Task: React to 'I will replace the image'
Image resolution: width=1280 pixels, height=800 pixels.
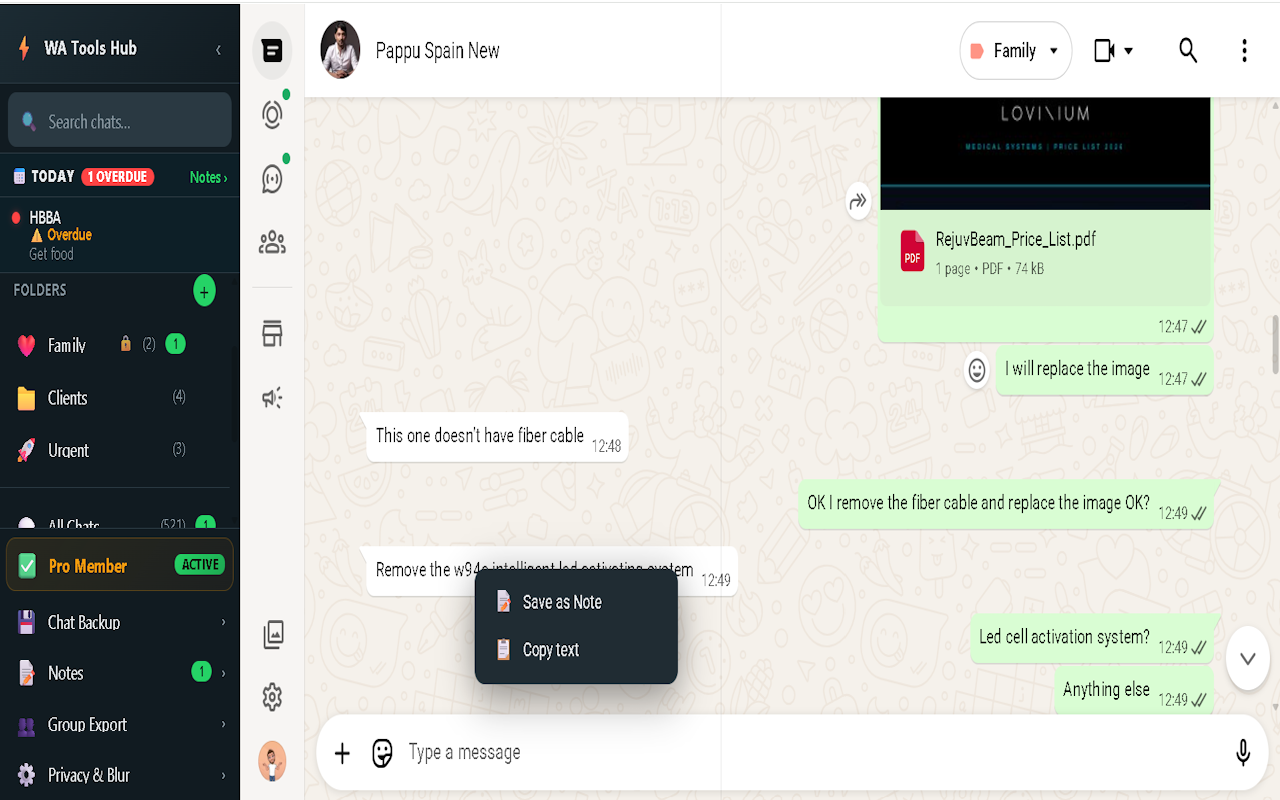Action: 976,370
